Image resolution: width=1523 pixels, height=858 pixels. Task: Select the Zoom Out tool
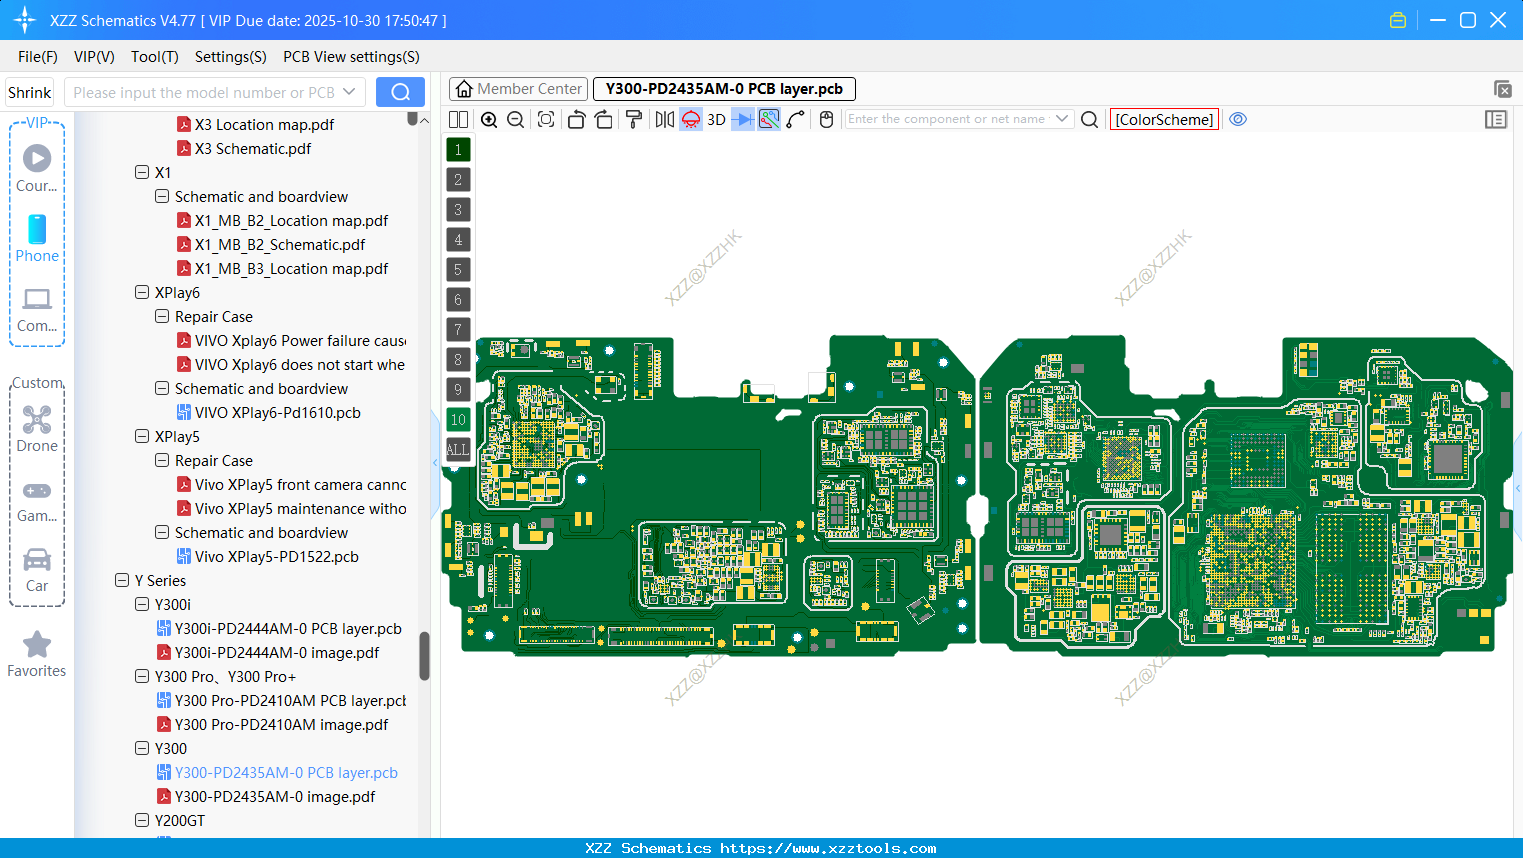pyautogui.click(x=514, y=119)
